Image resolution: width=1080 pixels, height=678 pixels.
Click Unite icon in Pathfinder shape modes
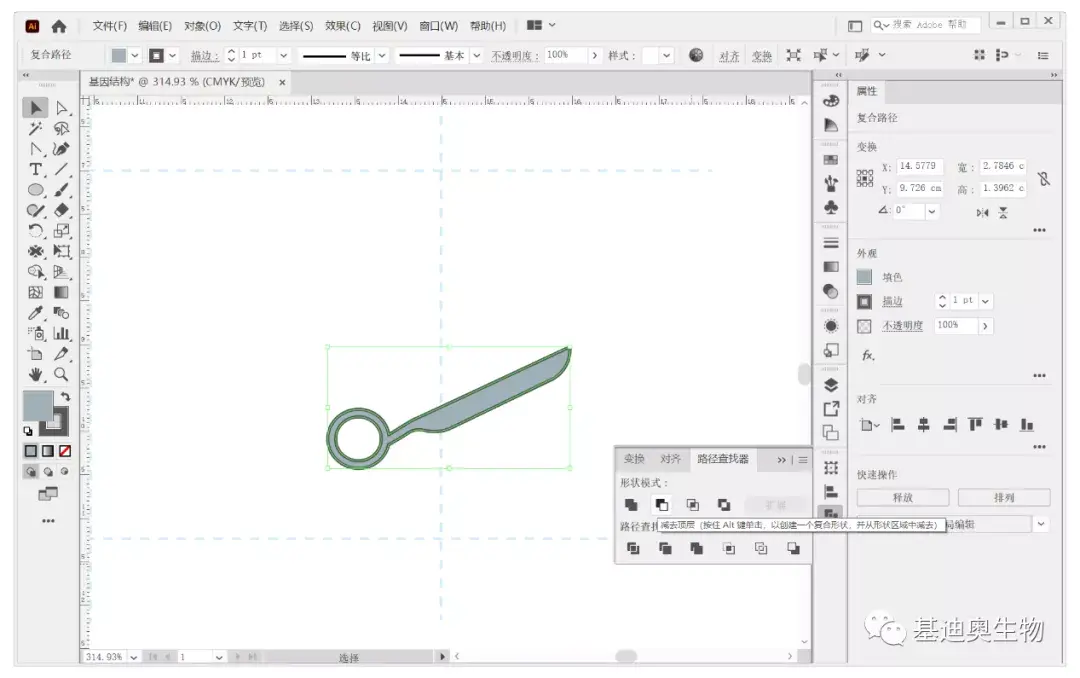[631, 504]
